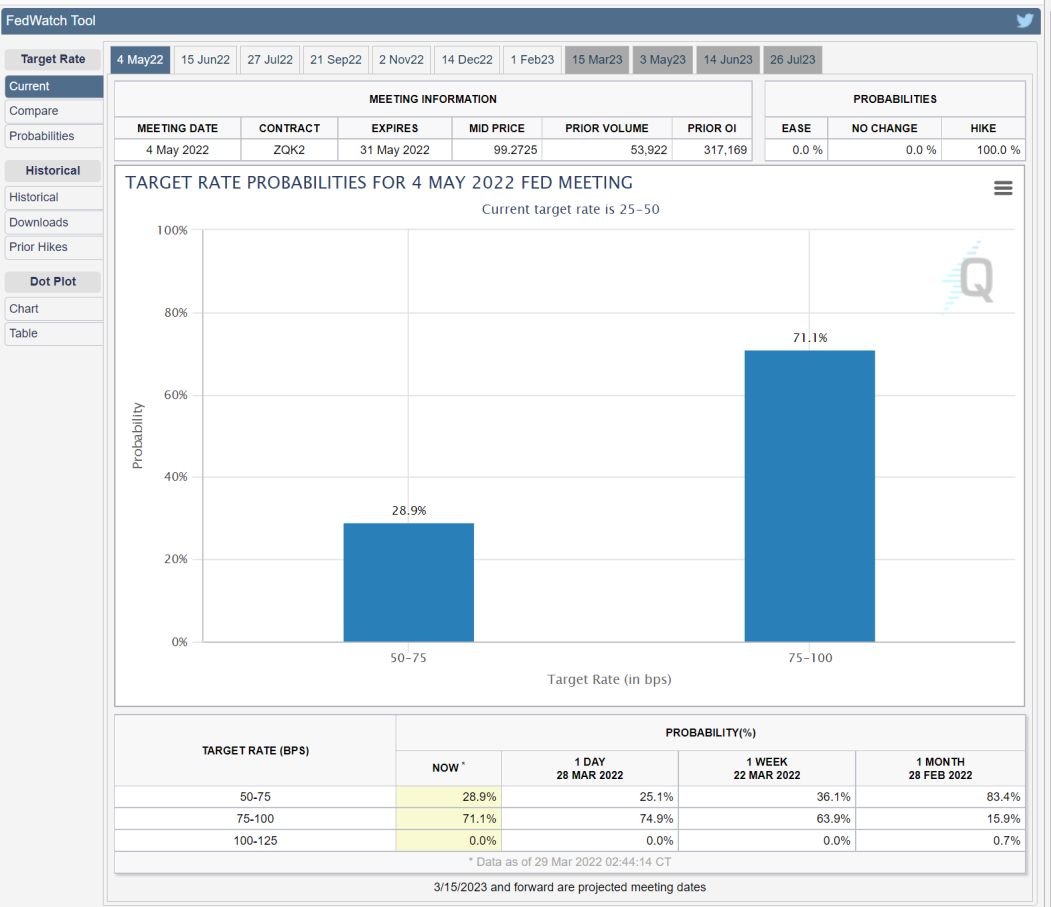Open the Dot Plot Table item
The width and height of the screenshot is (1051, 907).
click(54, 333)
